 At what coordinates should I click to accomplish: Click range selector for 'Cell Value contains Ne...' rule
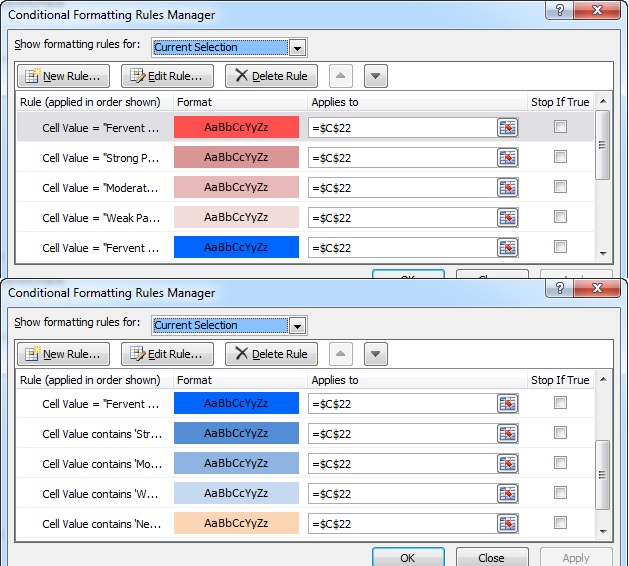coord(508,524)
